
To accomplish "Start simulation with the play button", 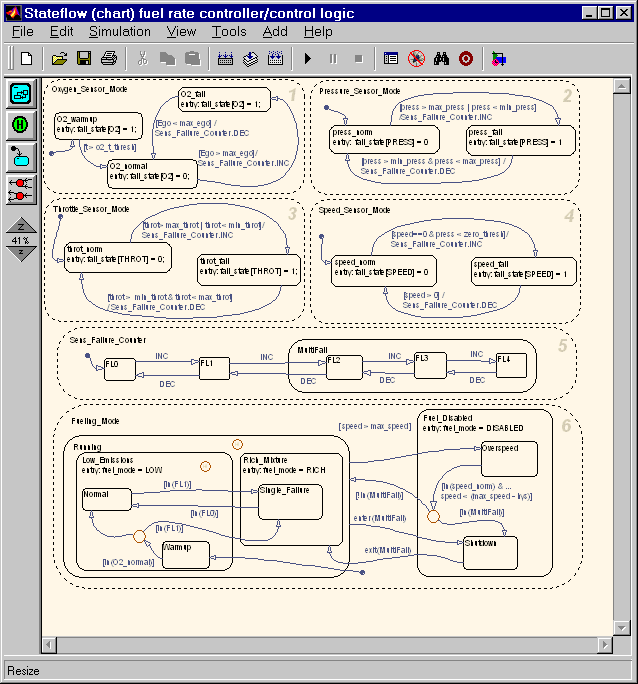I will pyautogui.click(x=308, y=58).
